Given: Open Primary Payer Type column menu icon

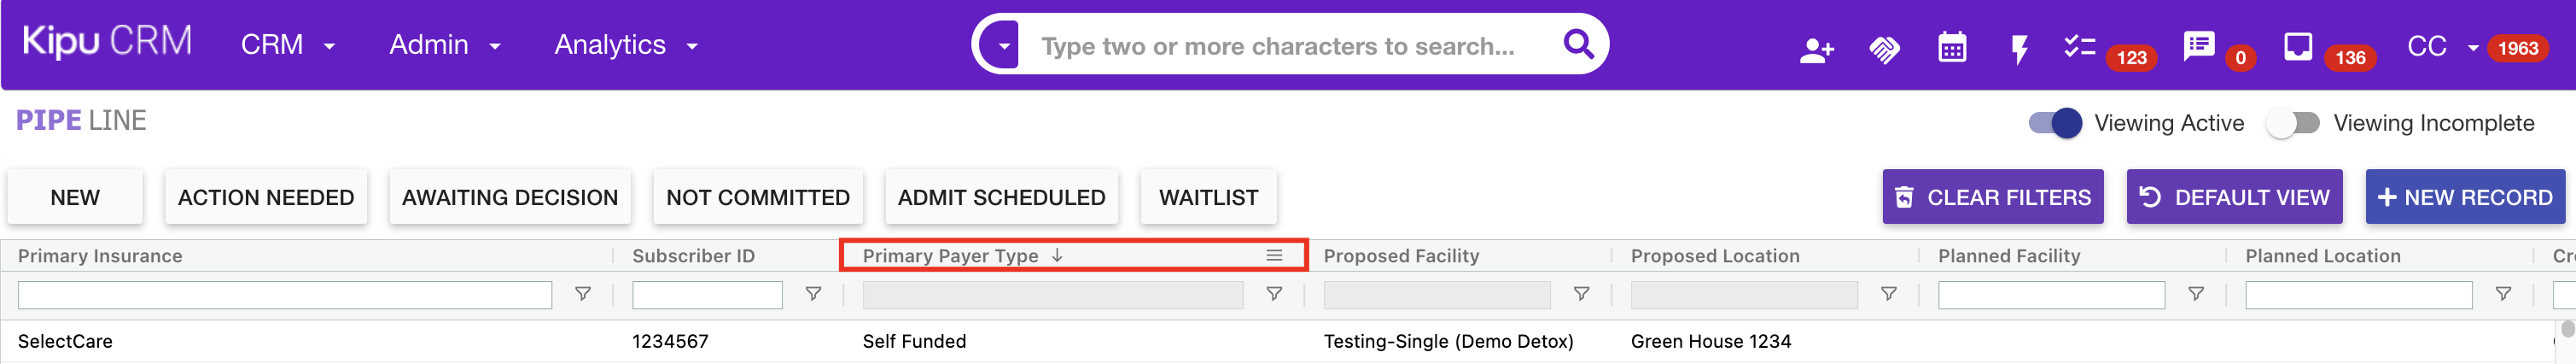Looking at the screenshot, I should [x=1274, y=256].
